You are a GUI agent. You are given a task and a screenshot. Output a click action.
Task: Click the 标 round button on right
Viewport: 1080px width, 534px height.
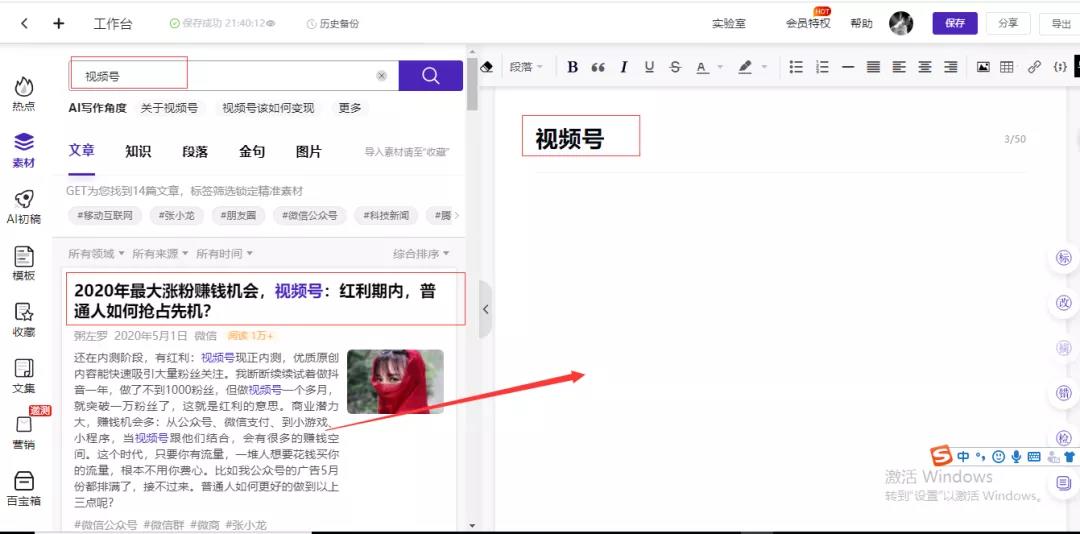(1064, 258)
